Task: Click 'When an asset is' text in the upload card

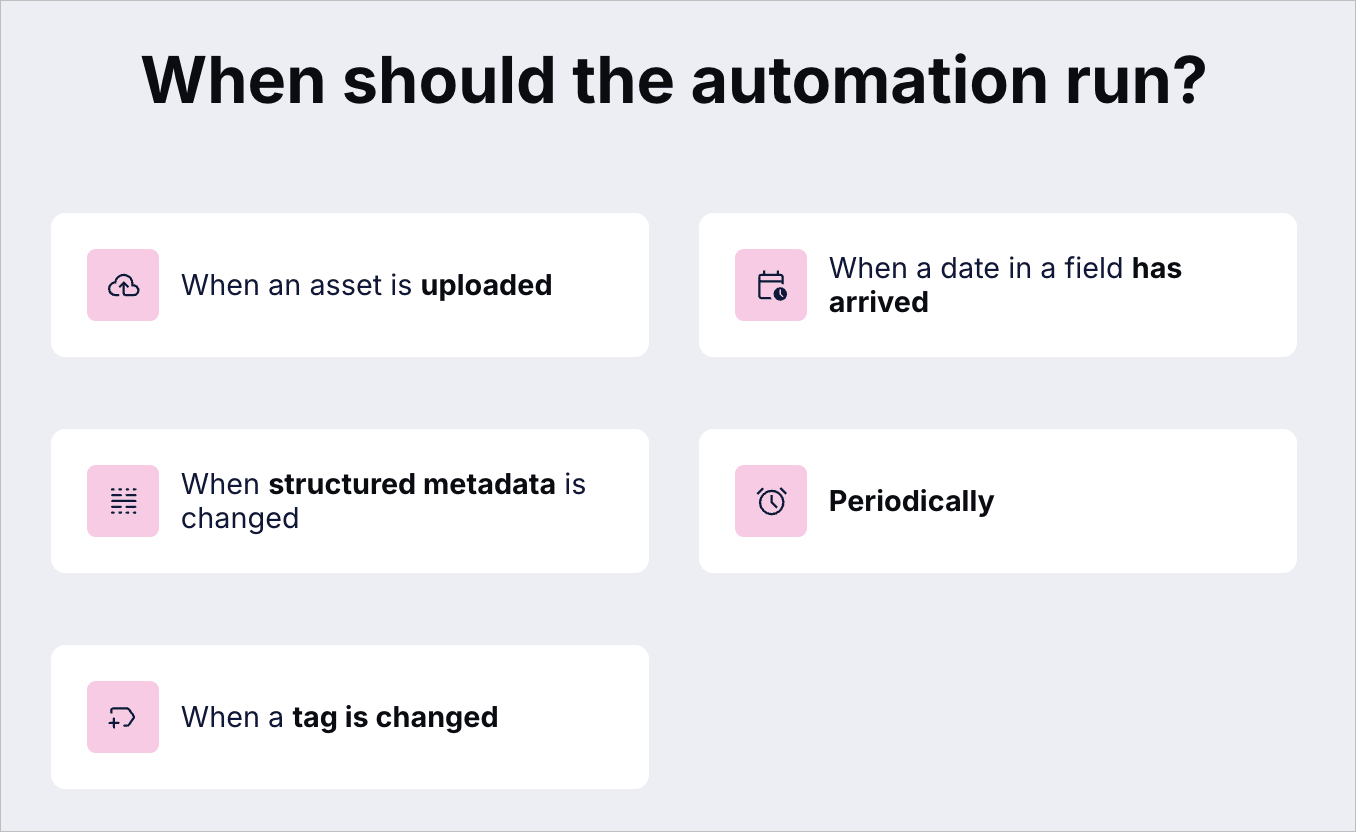Action: pyautogui.click(x=297, y=286)
